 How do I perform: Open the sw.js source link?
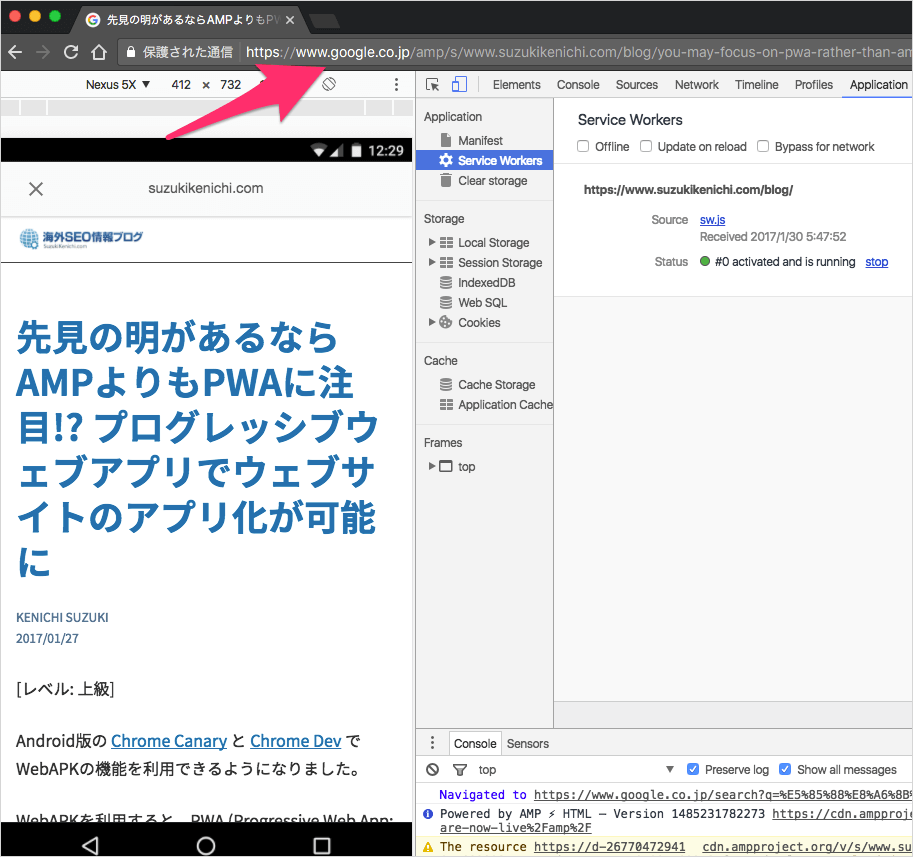[712, 219]
